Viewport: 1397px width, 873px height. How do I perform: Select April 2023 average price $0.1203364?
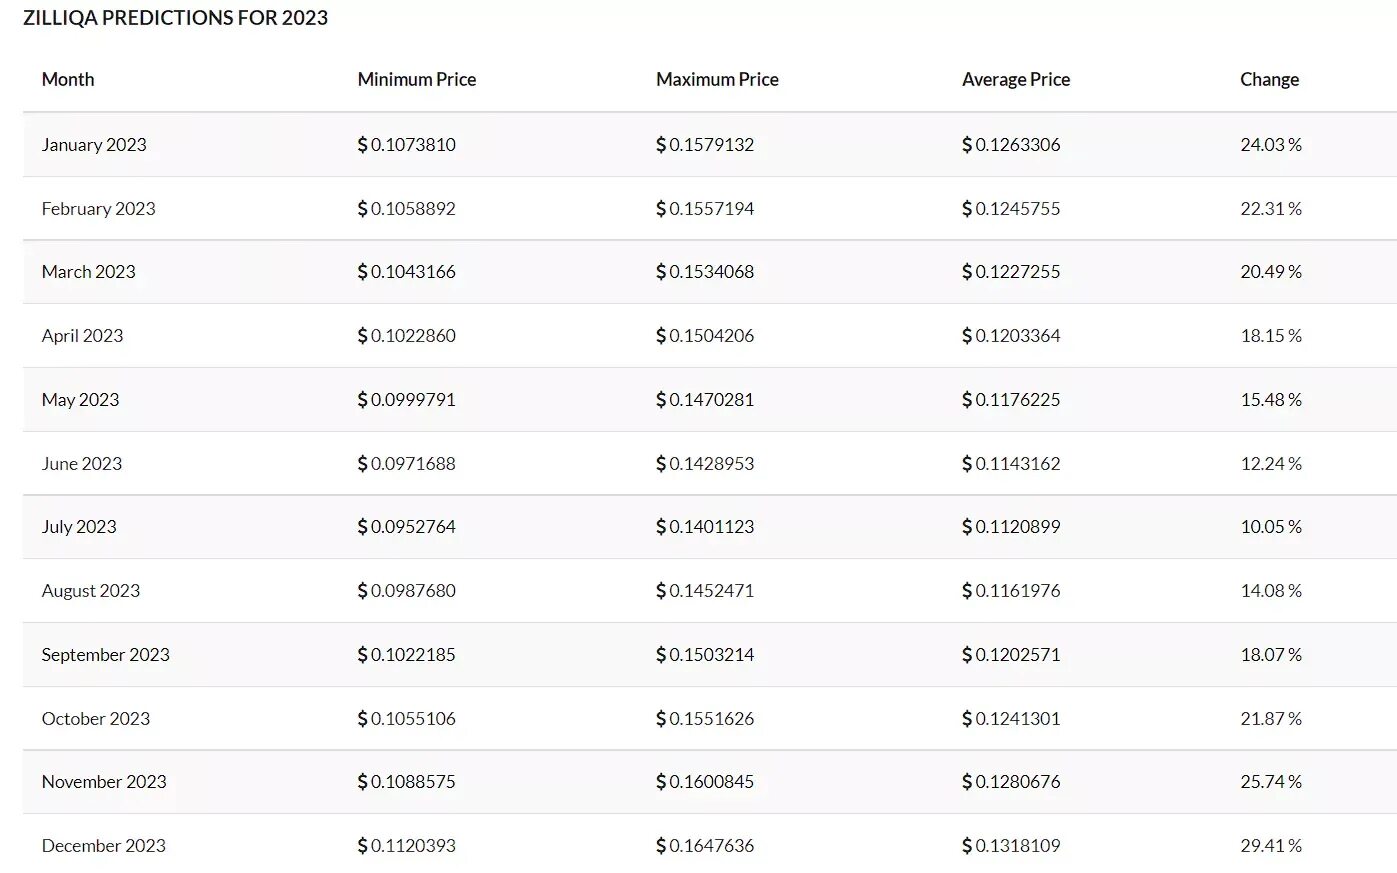[x=1011, y=335]
